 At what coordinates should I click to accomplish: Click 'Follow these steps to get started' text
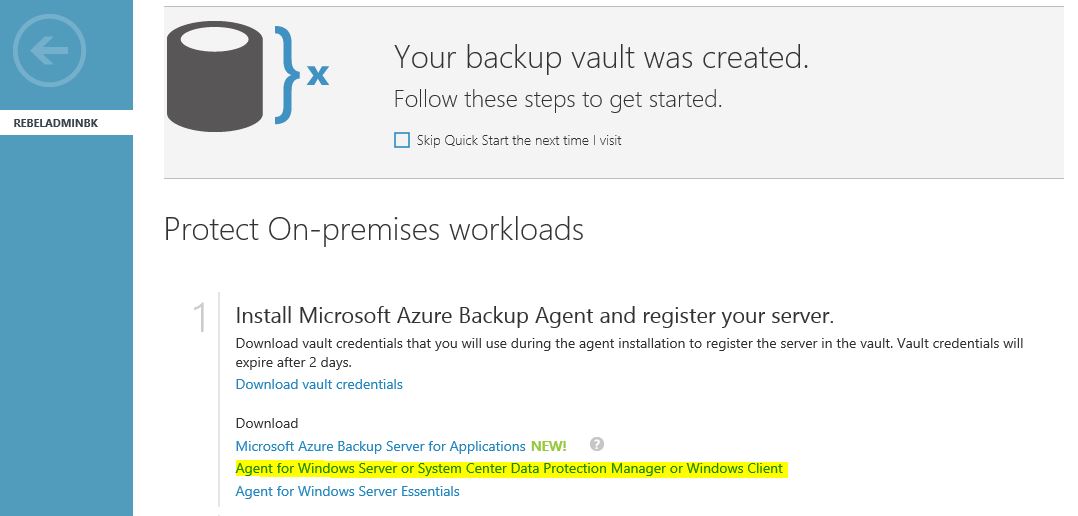pos(558,99)
